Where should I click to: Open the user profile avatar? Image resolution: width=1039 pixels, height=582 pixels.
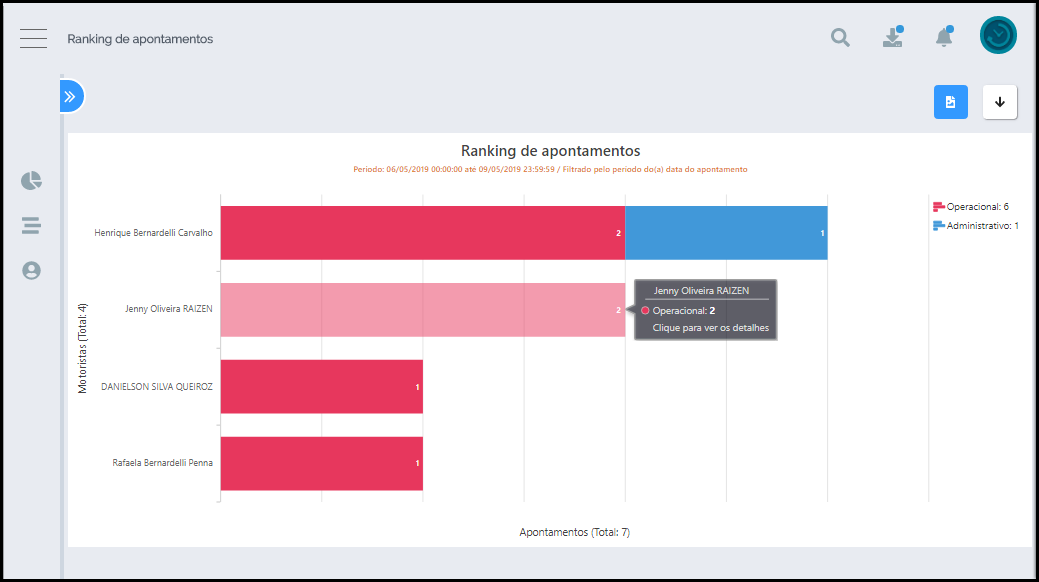(x=997, y=35)
